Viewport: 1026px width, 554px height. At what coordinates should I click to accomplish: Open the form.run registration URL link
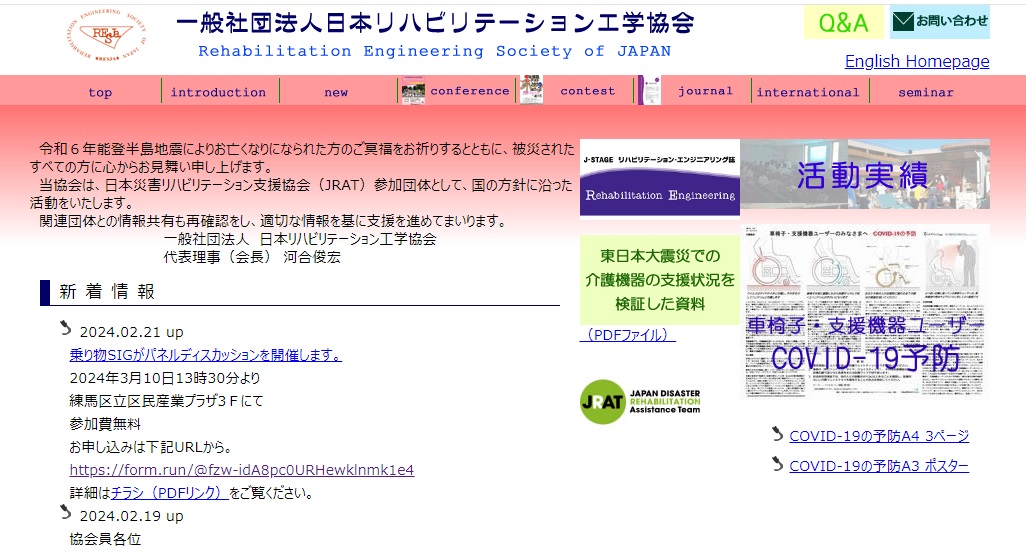point(241,470)
